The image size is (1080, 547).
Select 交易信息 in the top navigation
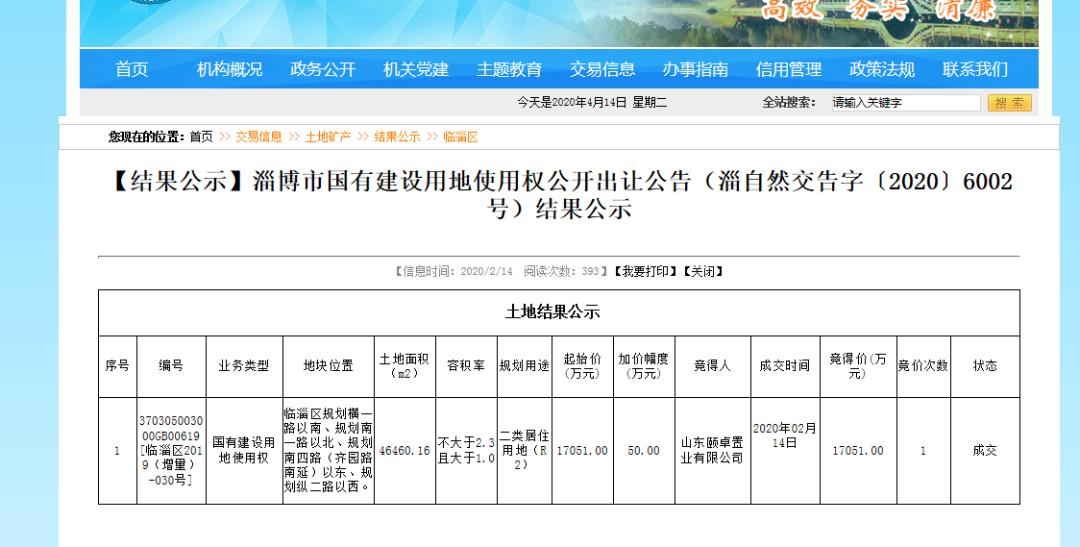coord(602,70)
